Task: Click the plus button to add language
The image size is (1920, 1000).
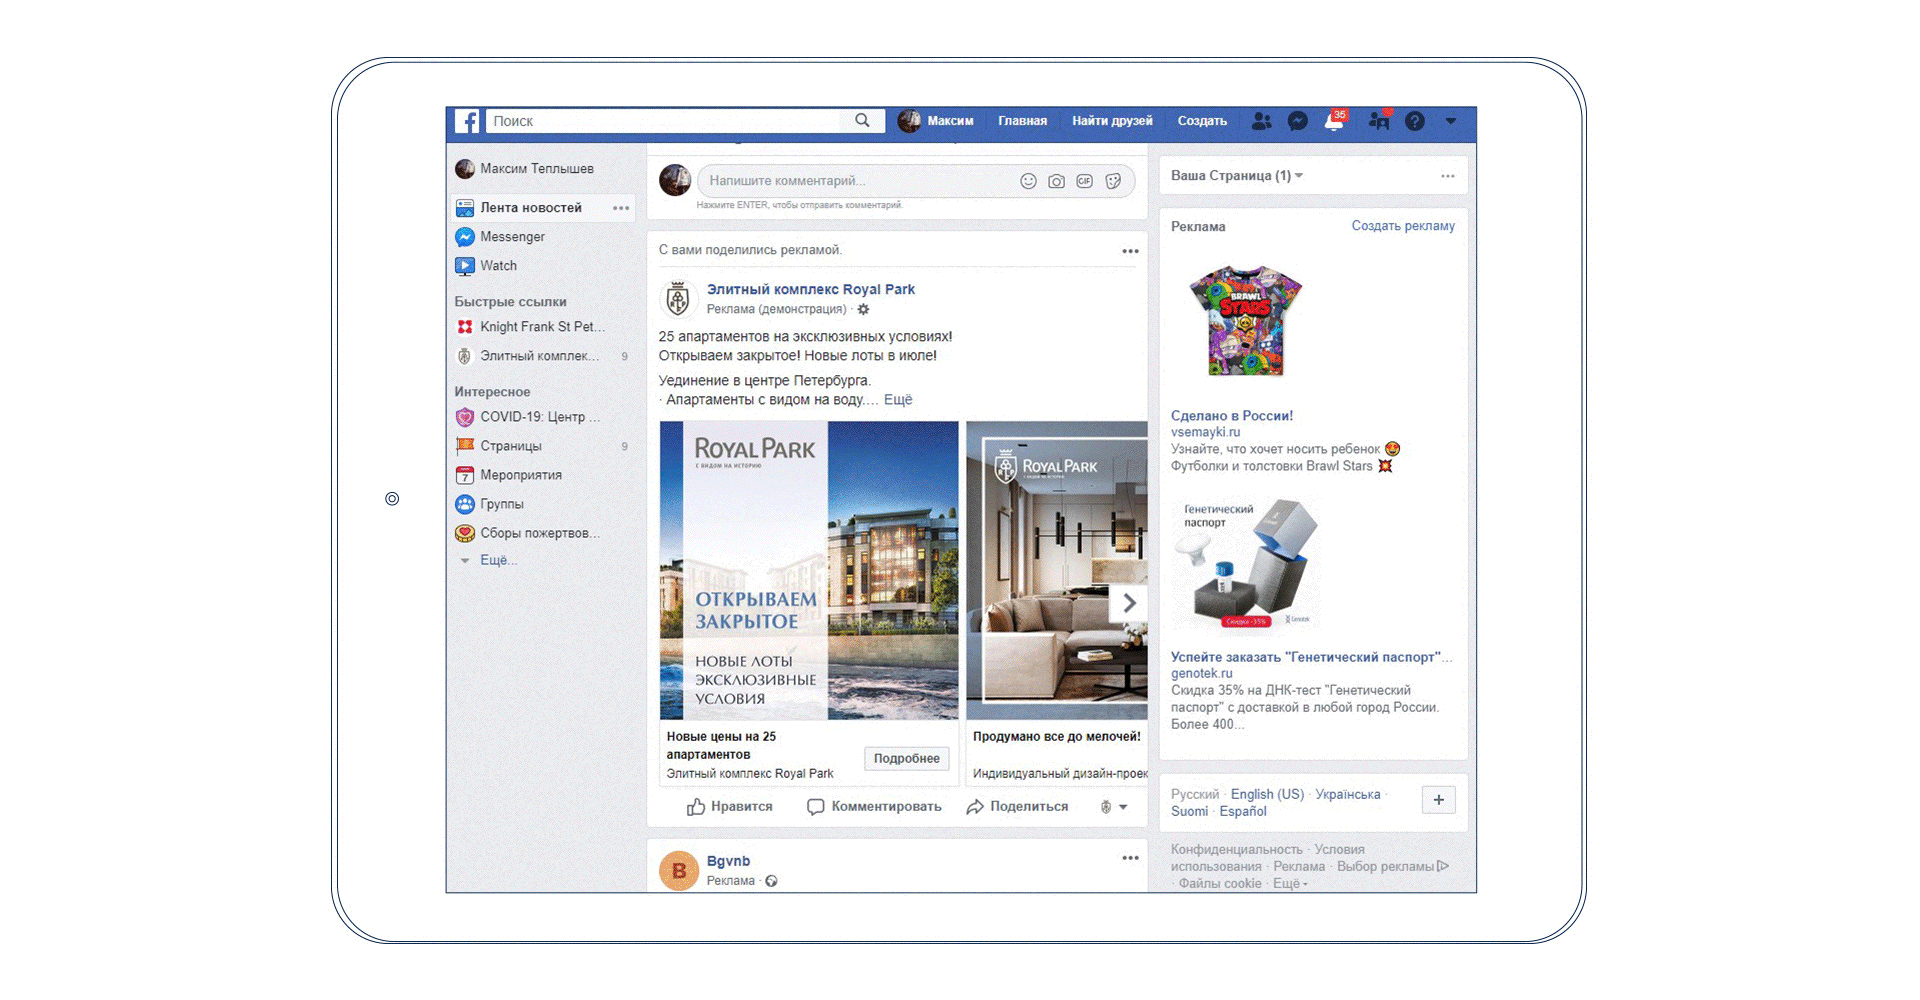Action: 1438,800
